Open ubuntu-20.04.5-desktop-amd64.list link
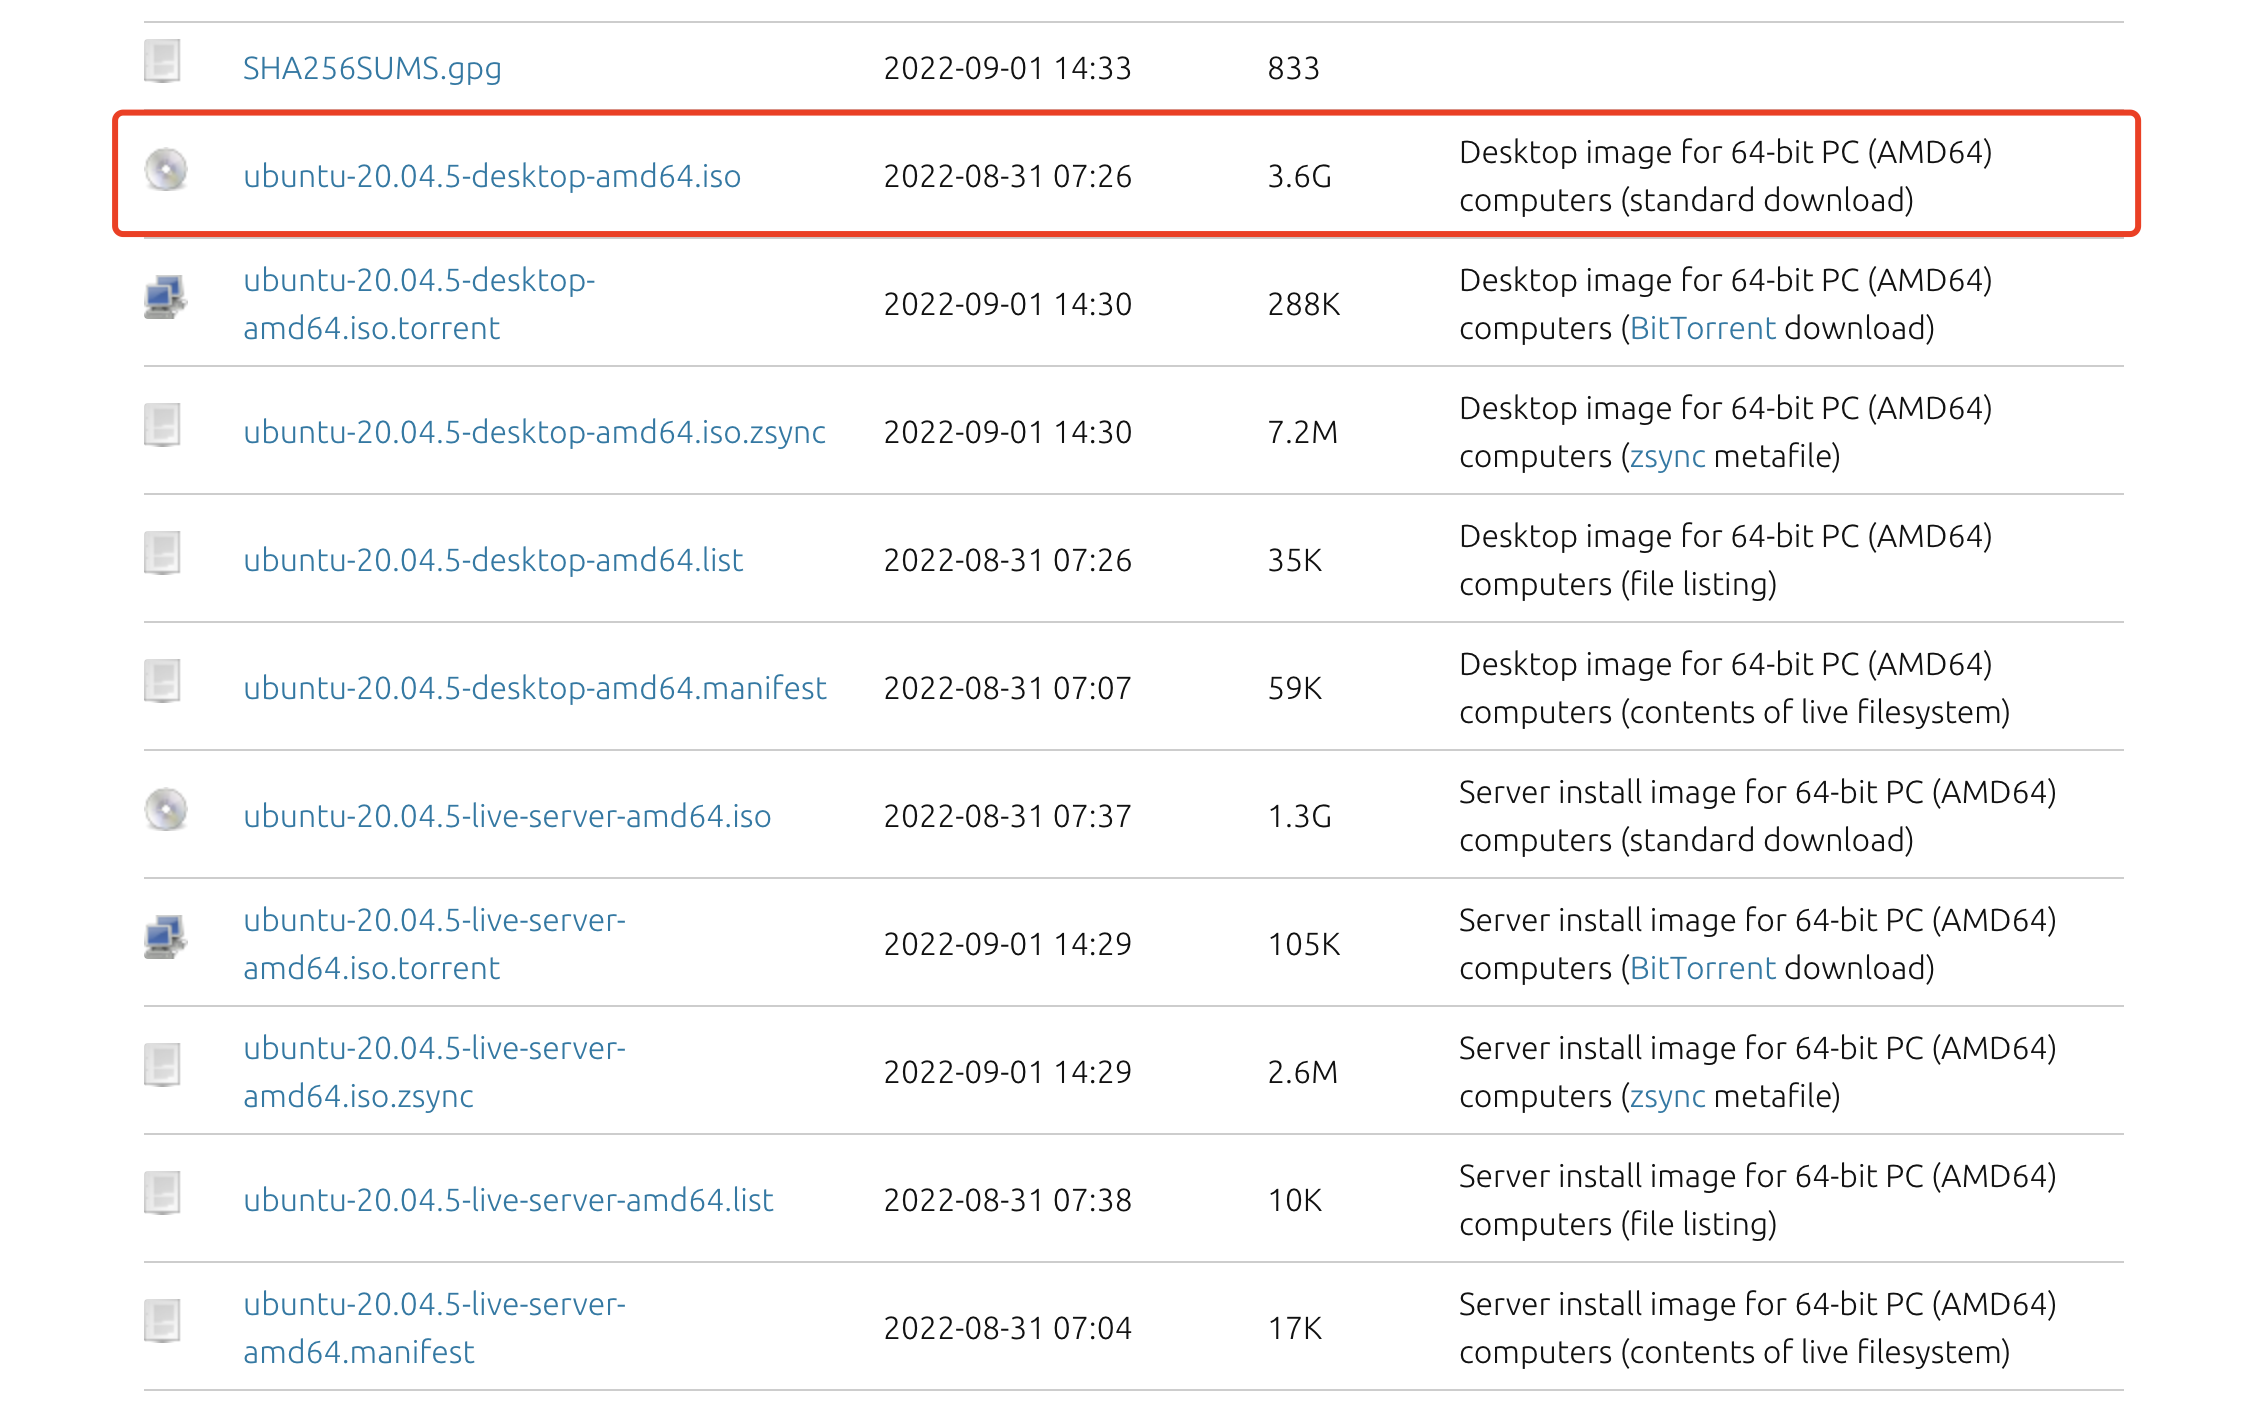The image size is (2250, 1412). point(493,560)
